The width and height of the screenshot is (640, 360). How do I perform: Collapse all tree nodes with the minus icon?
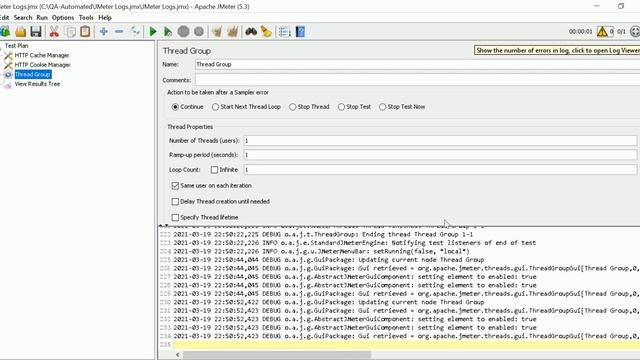click(x=119, y=31)
